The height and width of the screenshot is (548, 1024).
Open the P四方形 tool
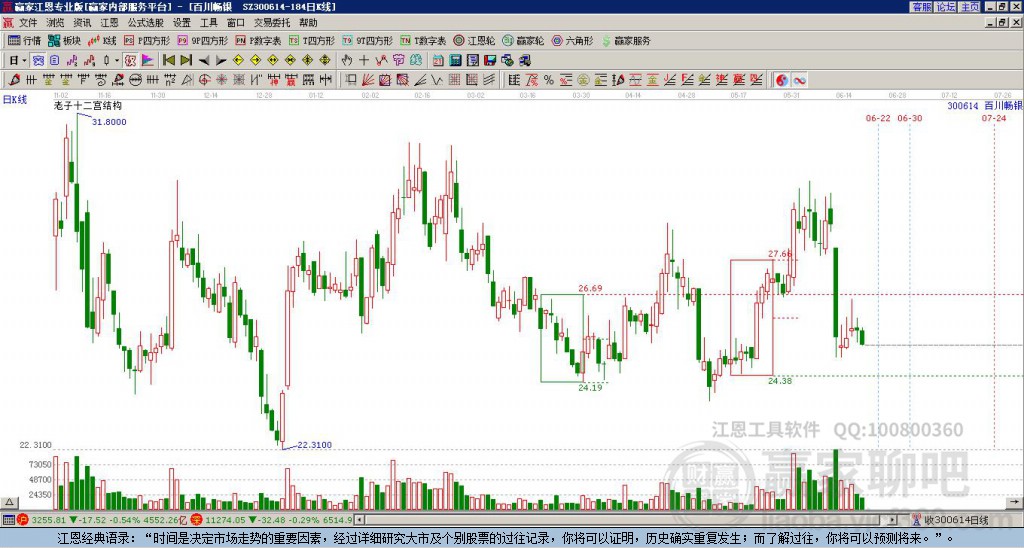pyautogui.click(x=147, y=40)
